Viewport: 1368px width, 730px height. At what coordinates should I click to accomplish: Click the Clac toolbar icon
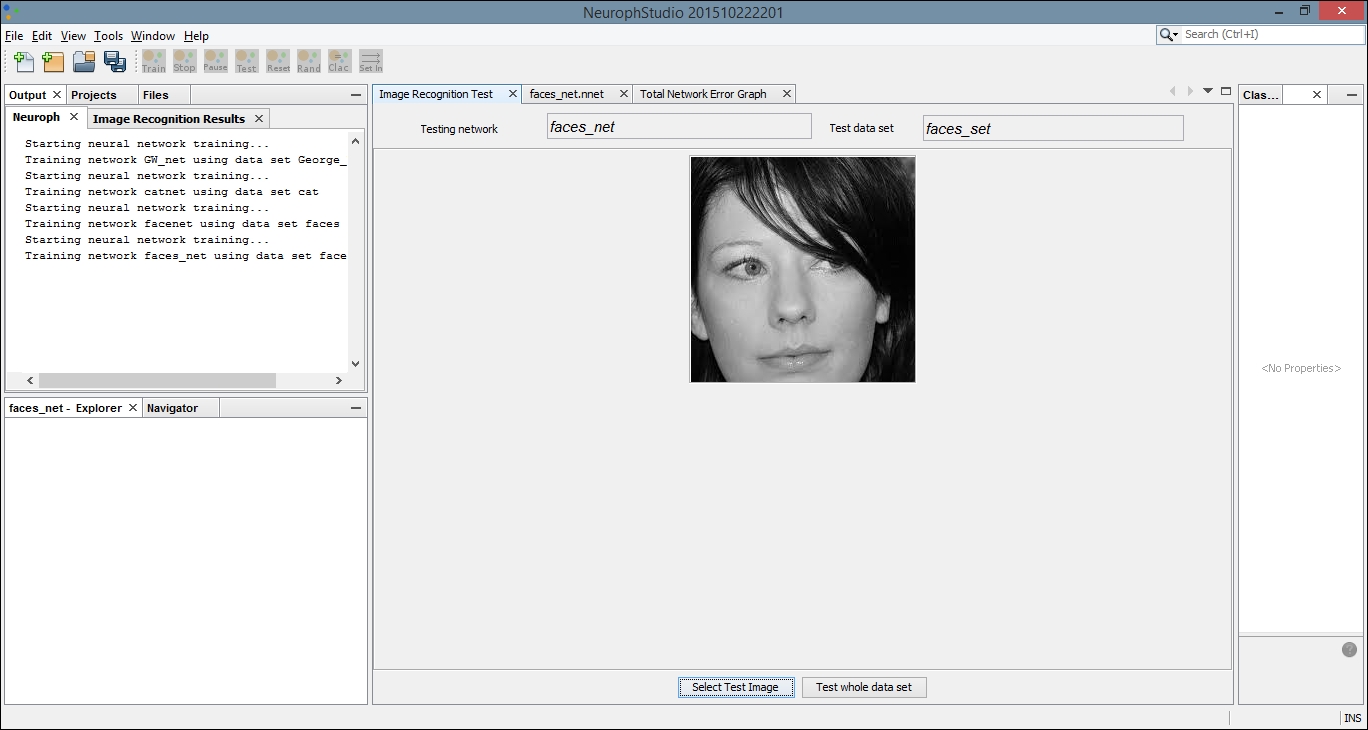click(340, 61)
